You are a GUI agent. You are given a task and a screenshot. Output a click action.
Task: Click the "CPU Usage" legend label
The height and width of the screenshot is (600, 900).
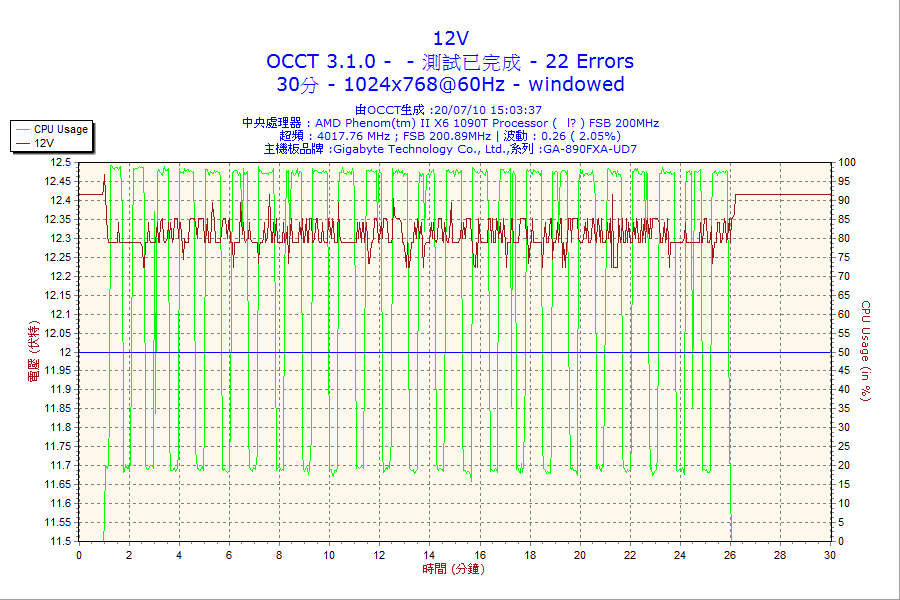[x=61, y=130]
